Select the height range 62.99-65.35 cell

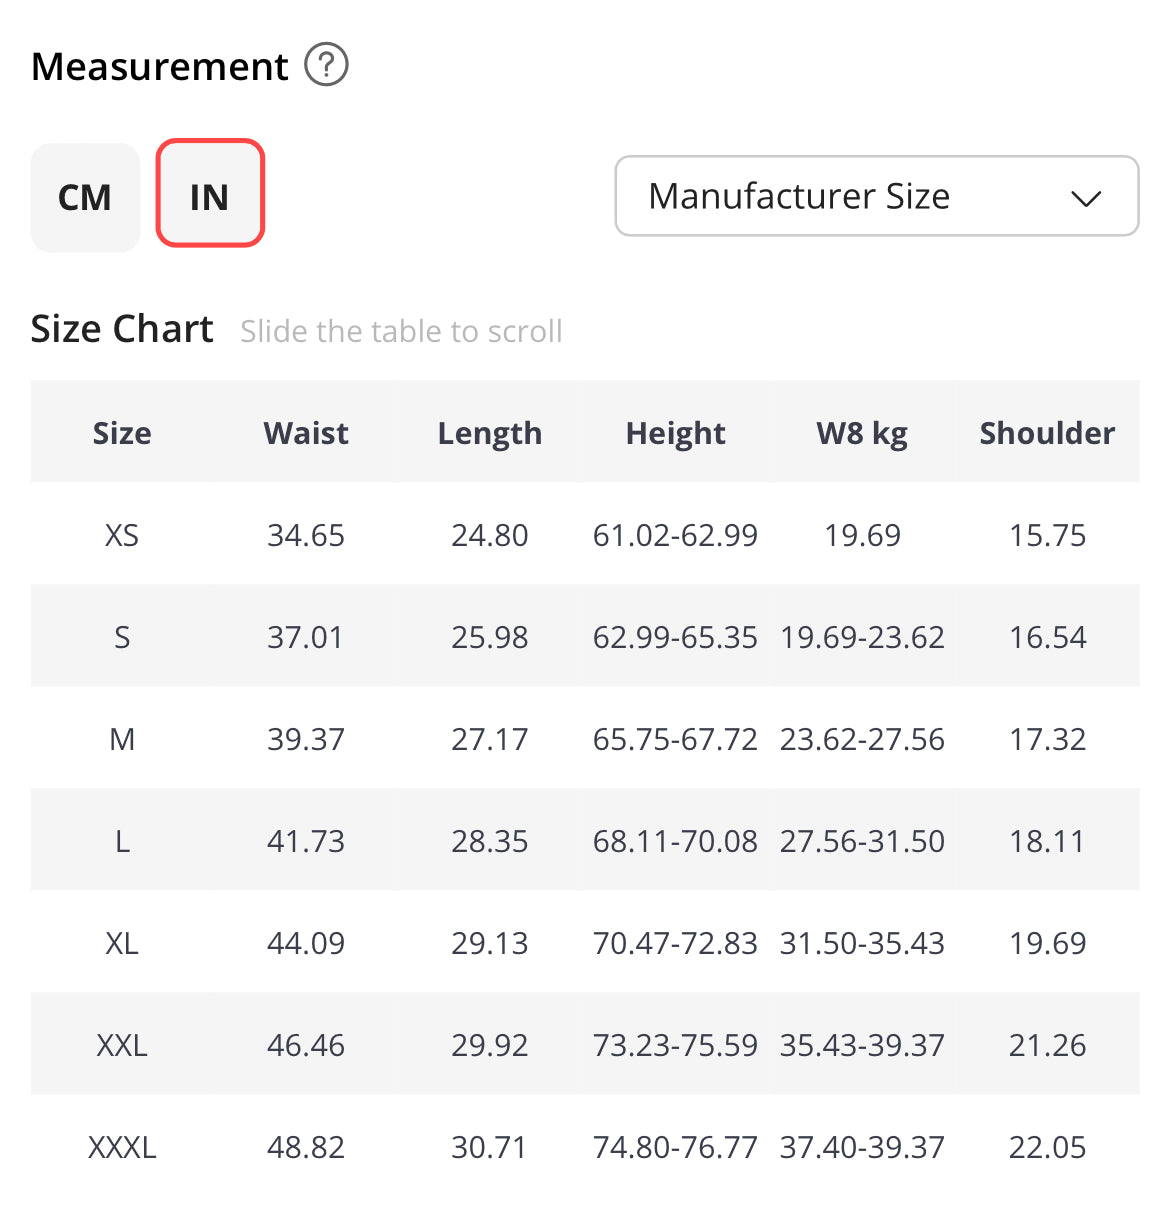click(675, 638)
